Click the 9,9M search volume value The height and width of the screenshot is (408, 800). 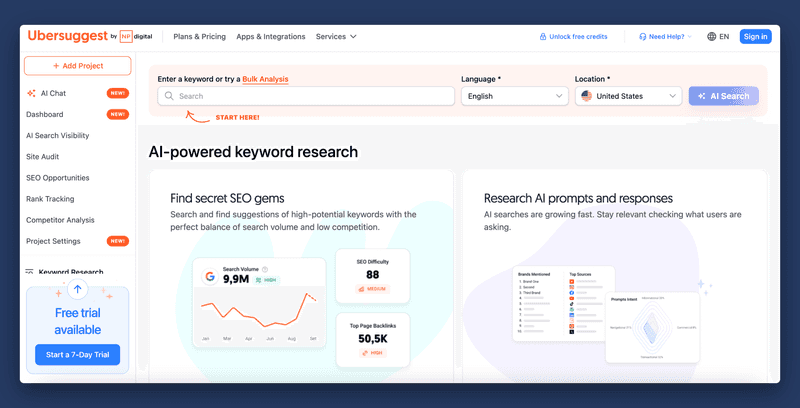coord(236,279)
